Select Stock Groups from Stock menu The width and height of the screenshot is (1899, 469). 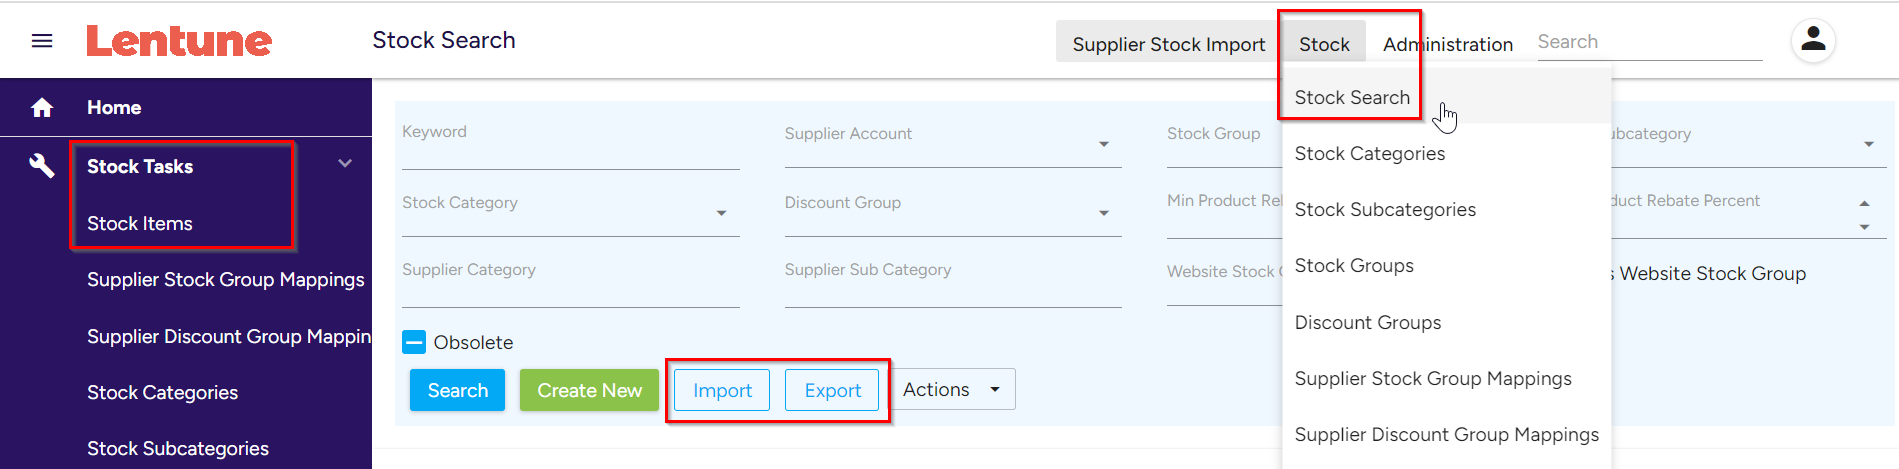point(1447,265)
